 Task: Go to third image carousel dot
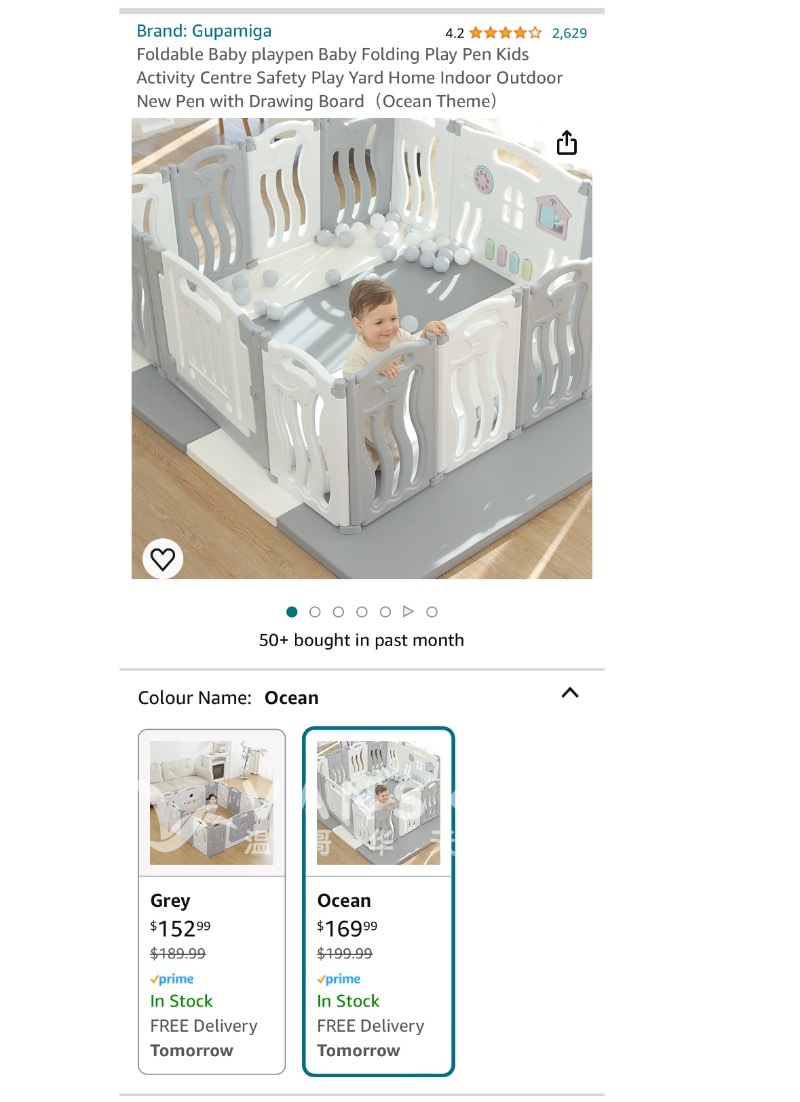coord(338,612)
